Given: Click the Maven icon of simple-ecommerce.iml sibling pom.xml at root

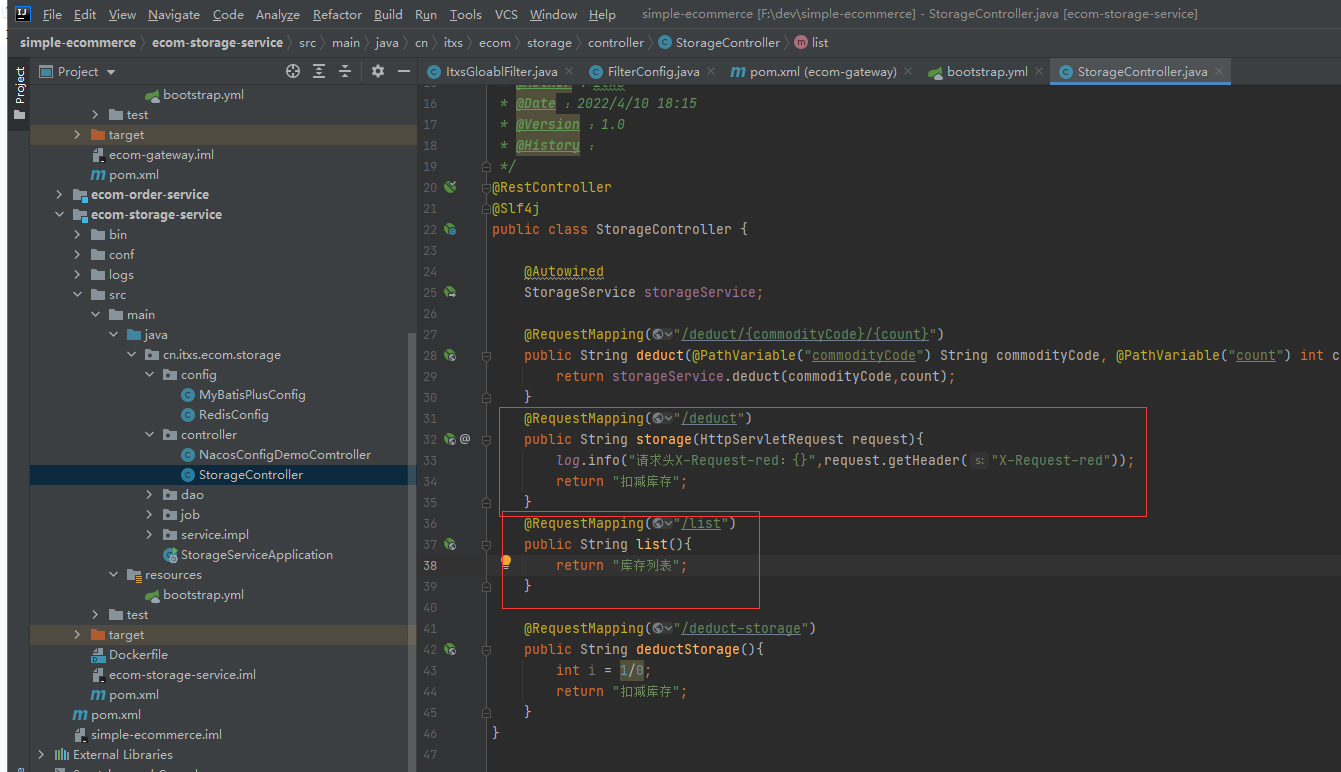Looking at the screenshot, I should (80, 715).
